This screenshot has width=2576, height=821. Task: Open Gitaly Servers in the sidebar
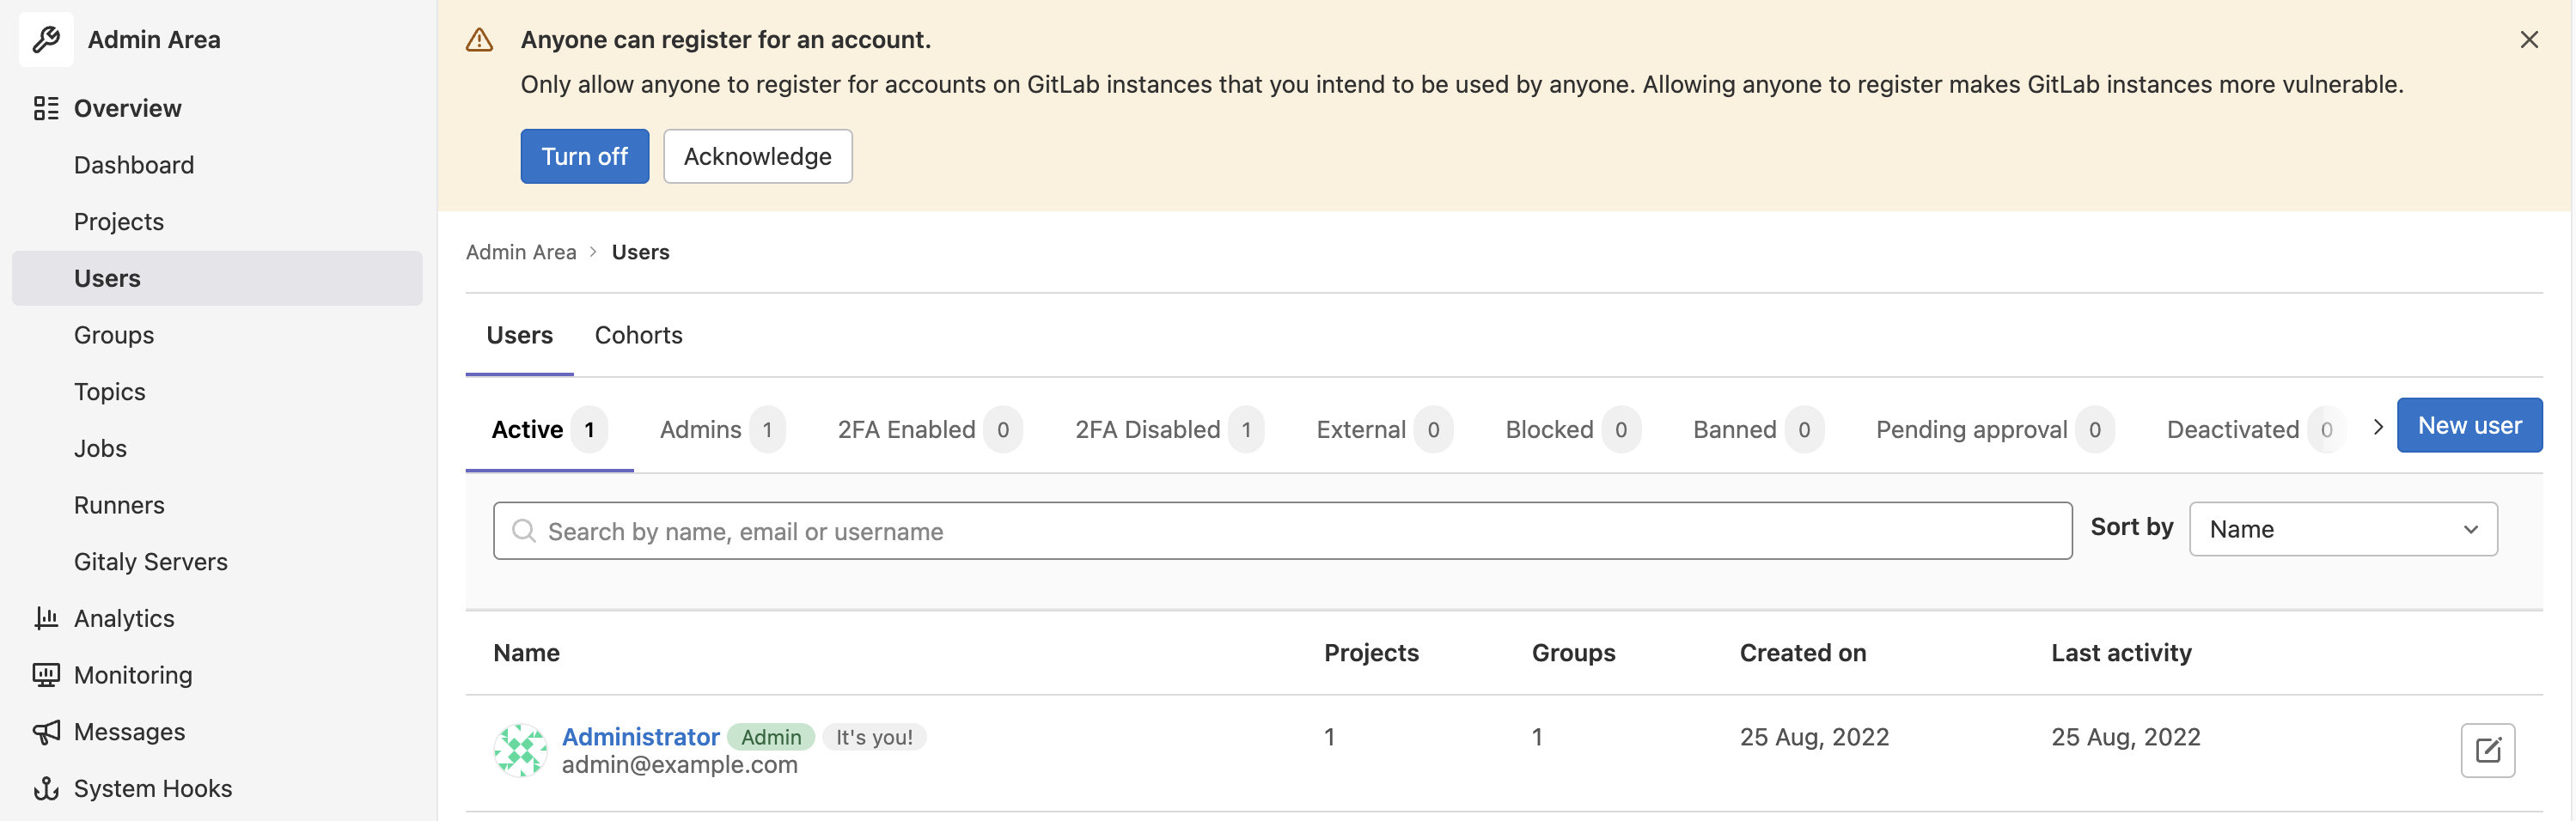click(x=217, y=562)
